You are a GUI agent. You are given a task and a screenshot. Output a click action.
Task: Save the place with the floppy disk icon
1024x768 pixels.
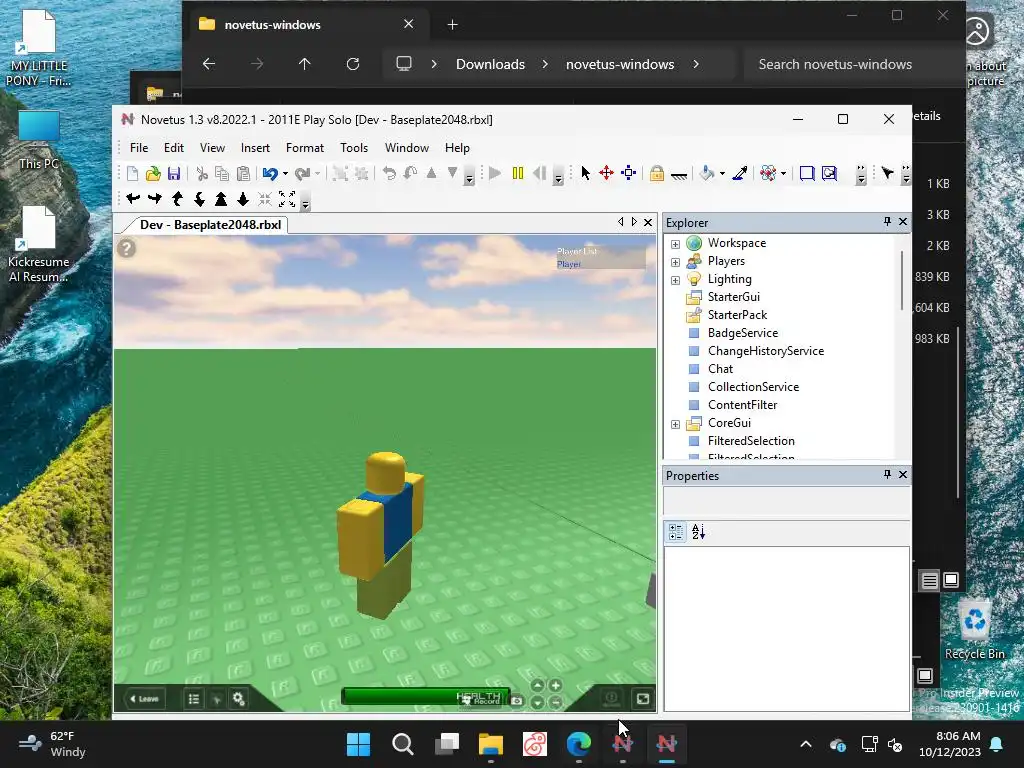[174, 173]
